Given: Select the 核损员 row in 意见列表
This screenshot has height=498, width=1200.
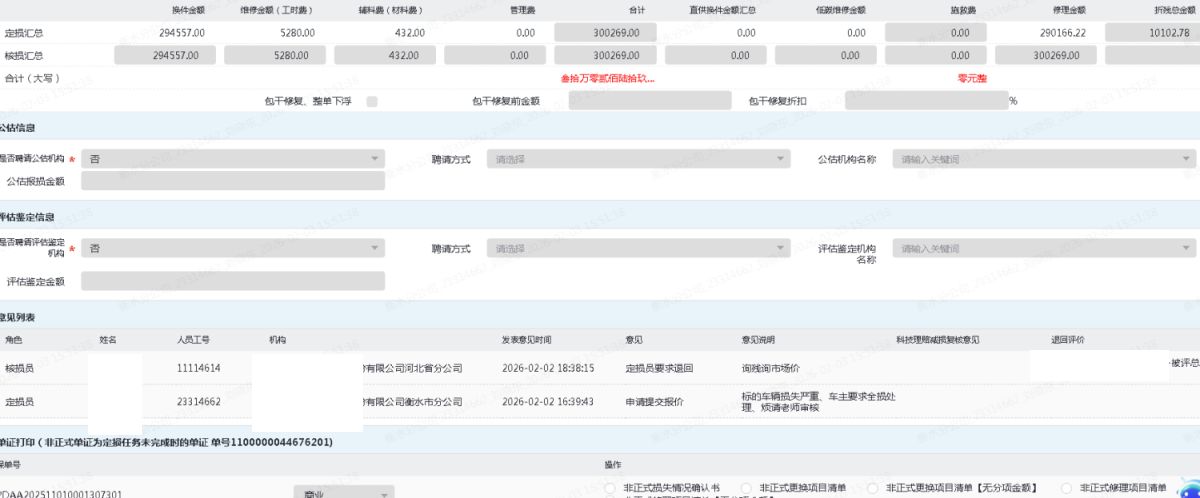Looking at the screenshot, I should pyautogui.click(x=400, y=368).
